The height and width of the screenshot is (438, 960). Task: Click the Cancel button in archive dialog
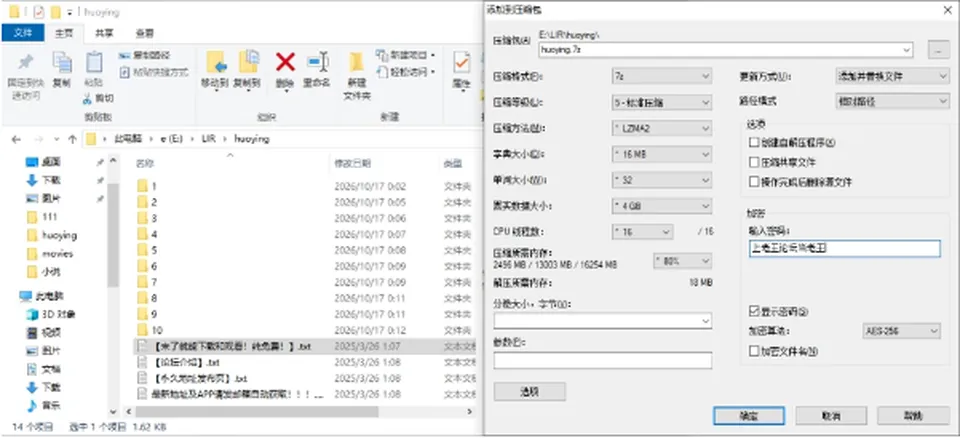point(831,416)
